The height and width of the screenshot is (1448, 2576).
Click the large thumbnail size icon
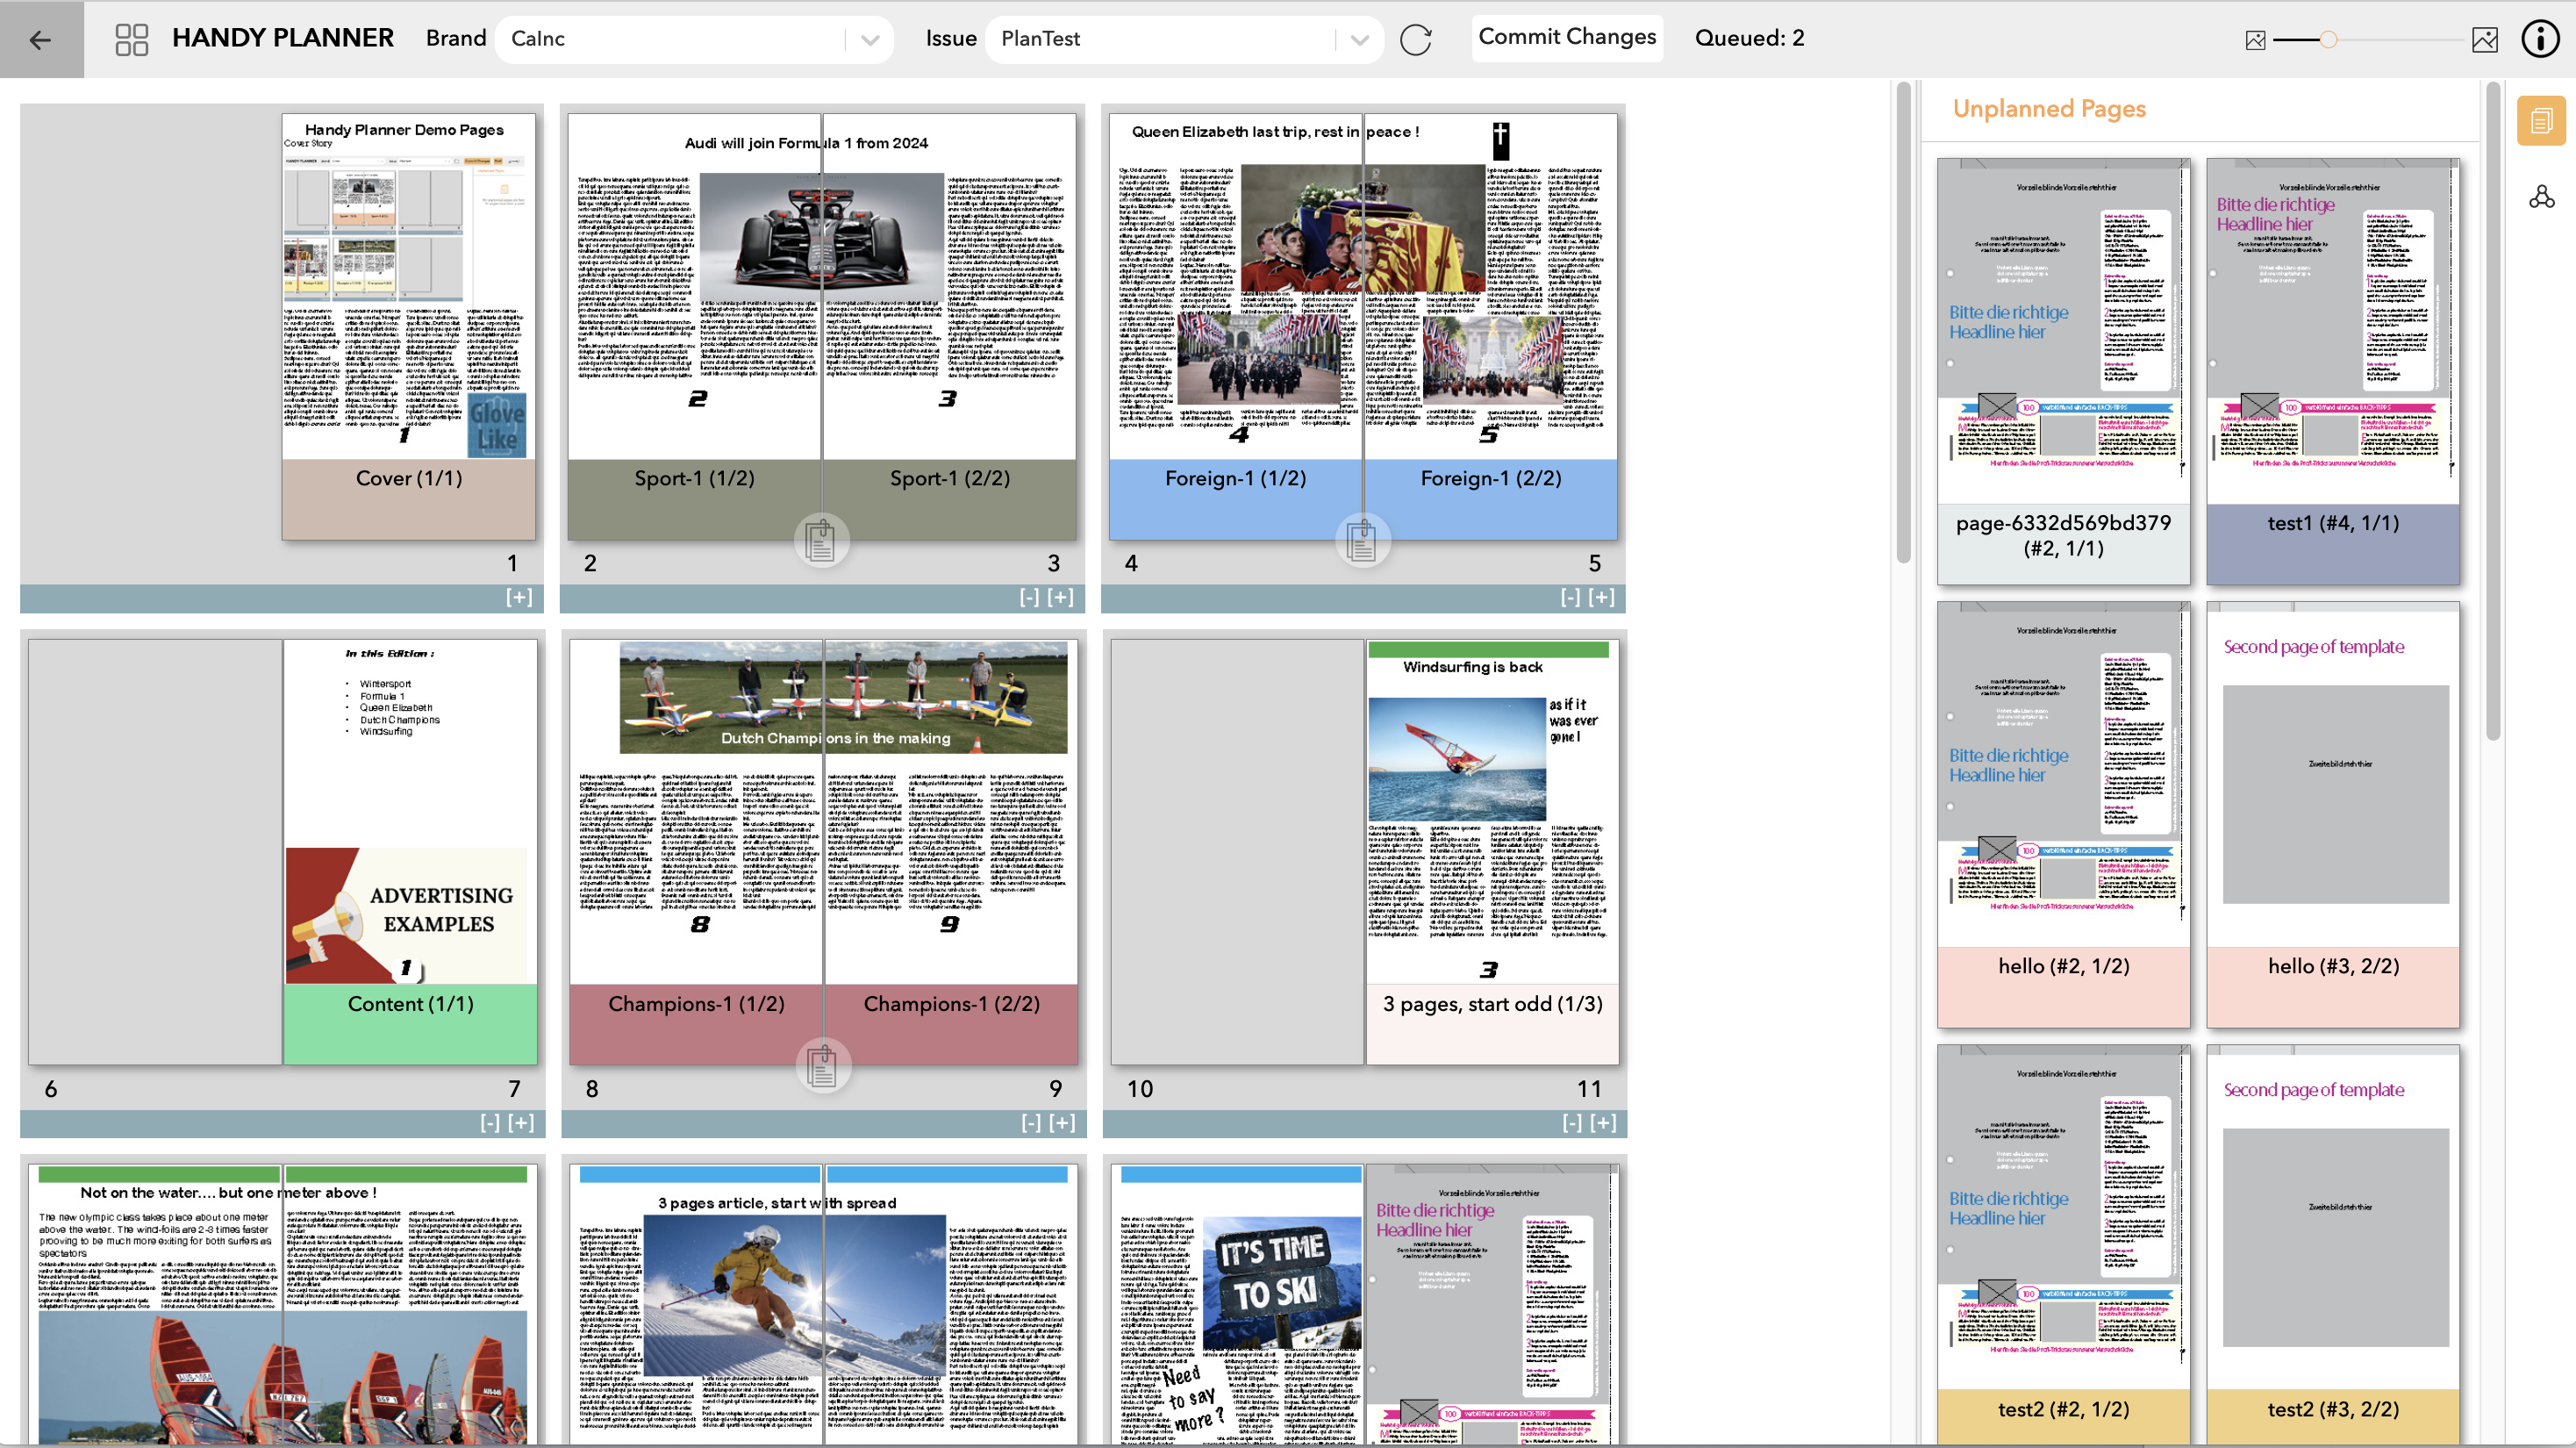[2484, 40]
